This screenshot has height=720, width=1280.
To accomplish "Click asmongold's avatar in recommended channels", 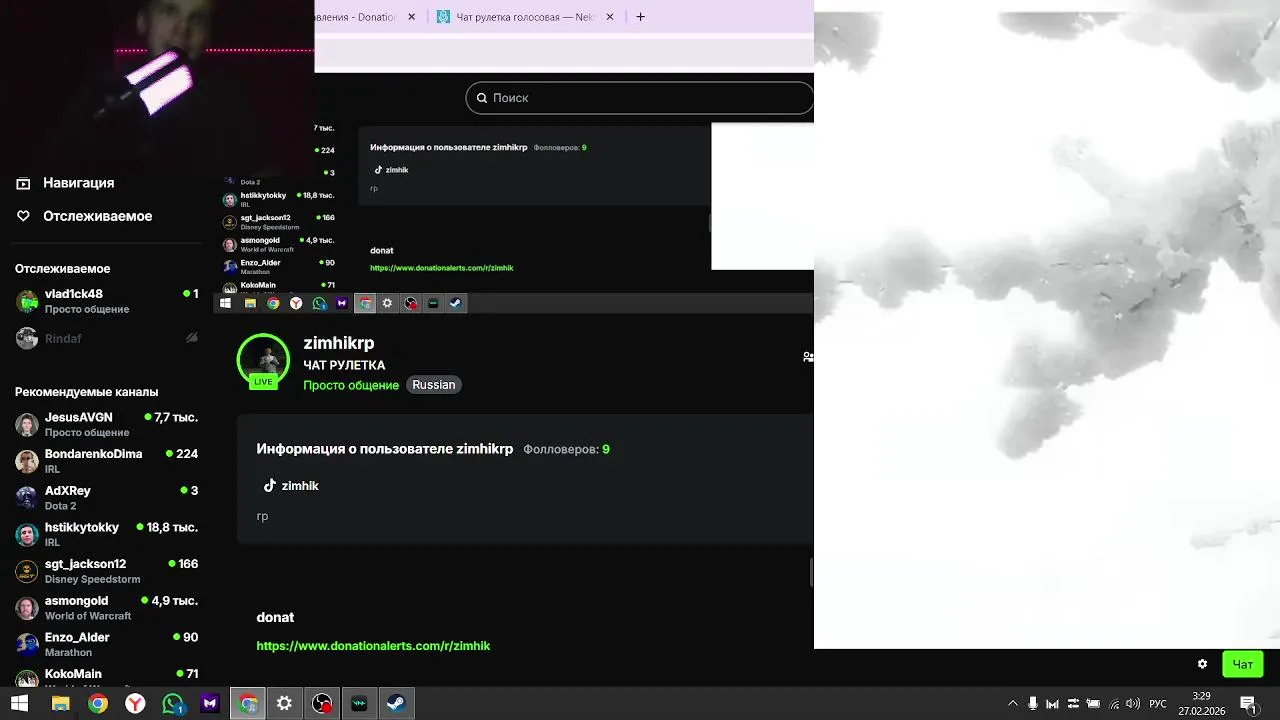I will (x=27, y=608).
